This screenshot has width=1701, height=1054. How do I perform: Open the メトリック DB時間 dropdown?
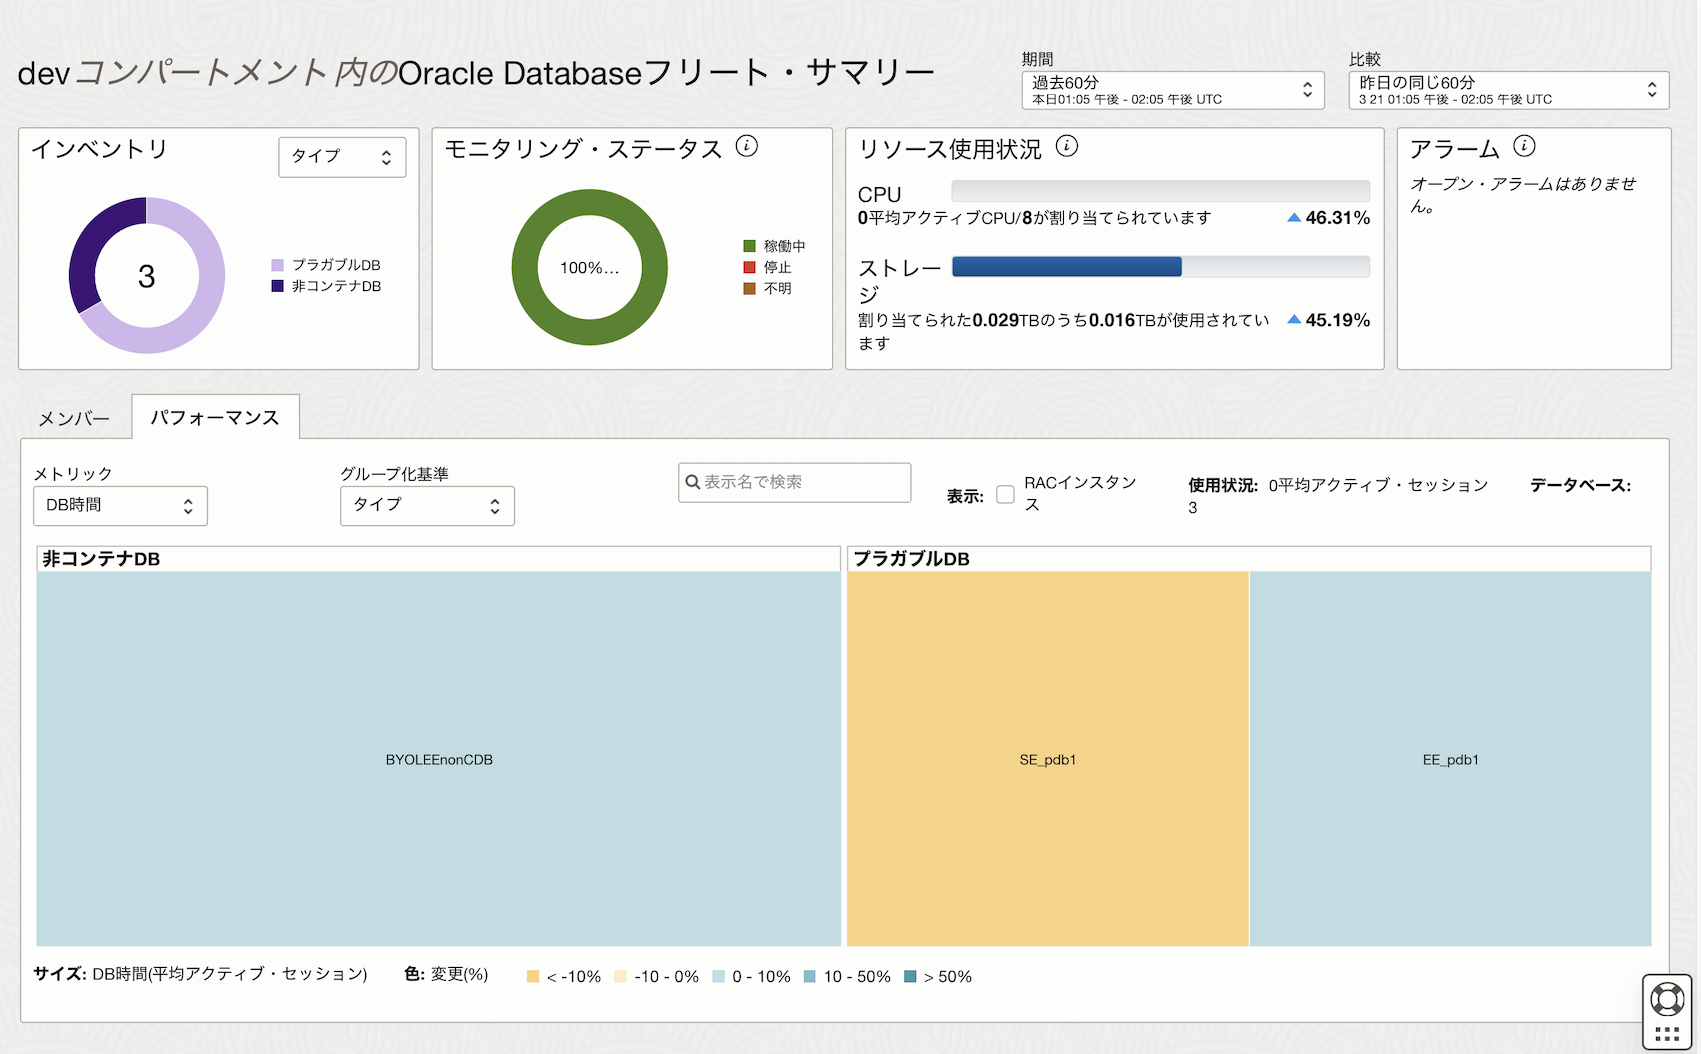[x=120, y=506]
